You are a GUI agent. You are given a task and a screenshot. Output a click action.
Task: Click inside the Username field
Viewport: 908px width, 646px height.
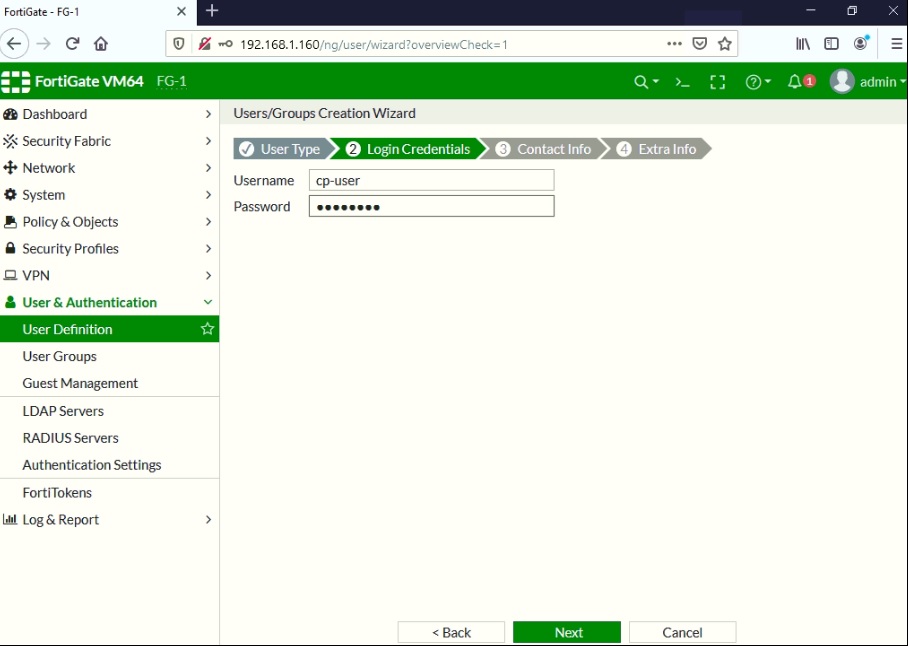430,180
